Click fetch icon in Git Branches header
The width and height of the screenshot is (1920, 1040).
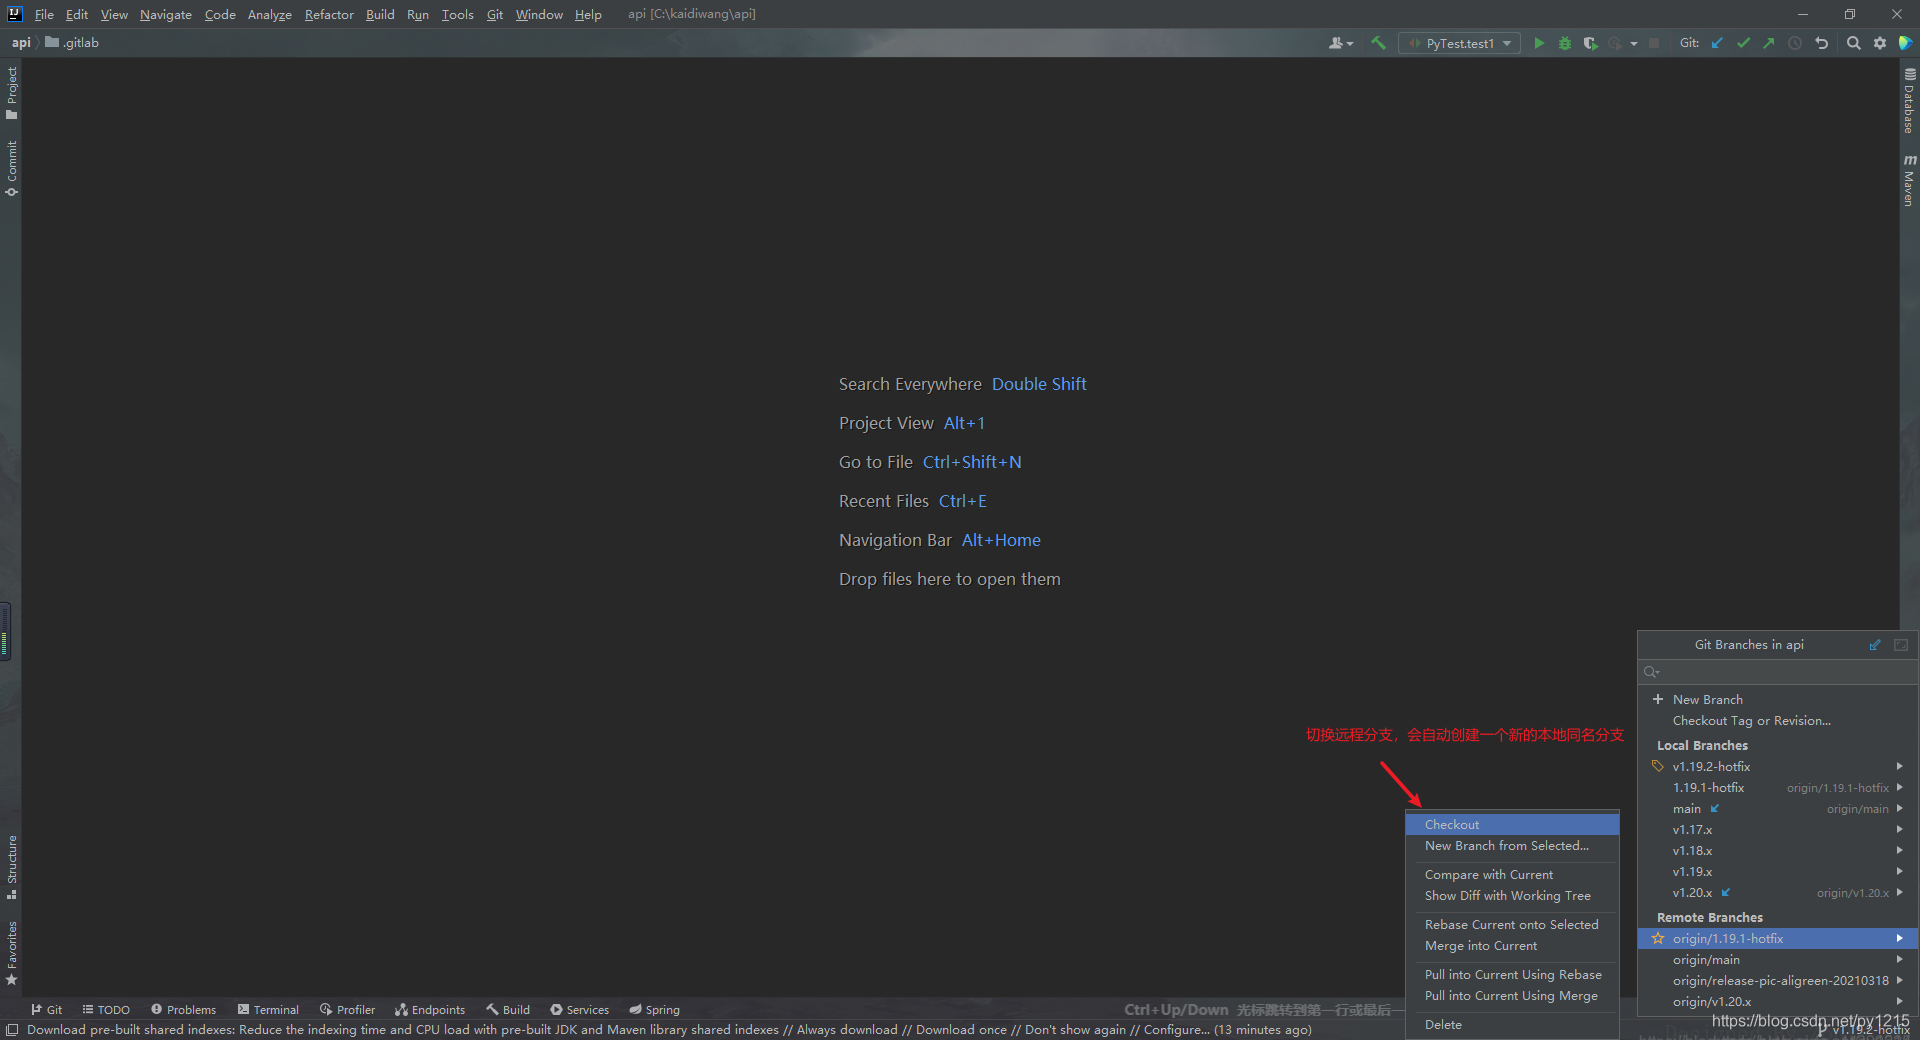pos(1875,645)
